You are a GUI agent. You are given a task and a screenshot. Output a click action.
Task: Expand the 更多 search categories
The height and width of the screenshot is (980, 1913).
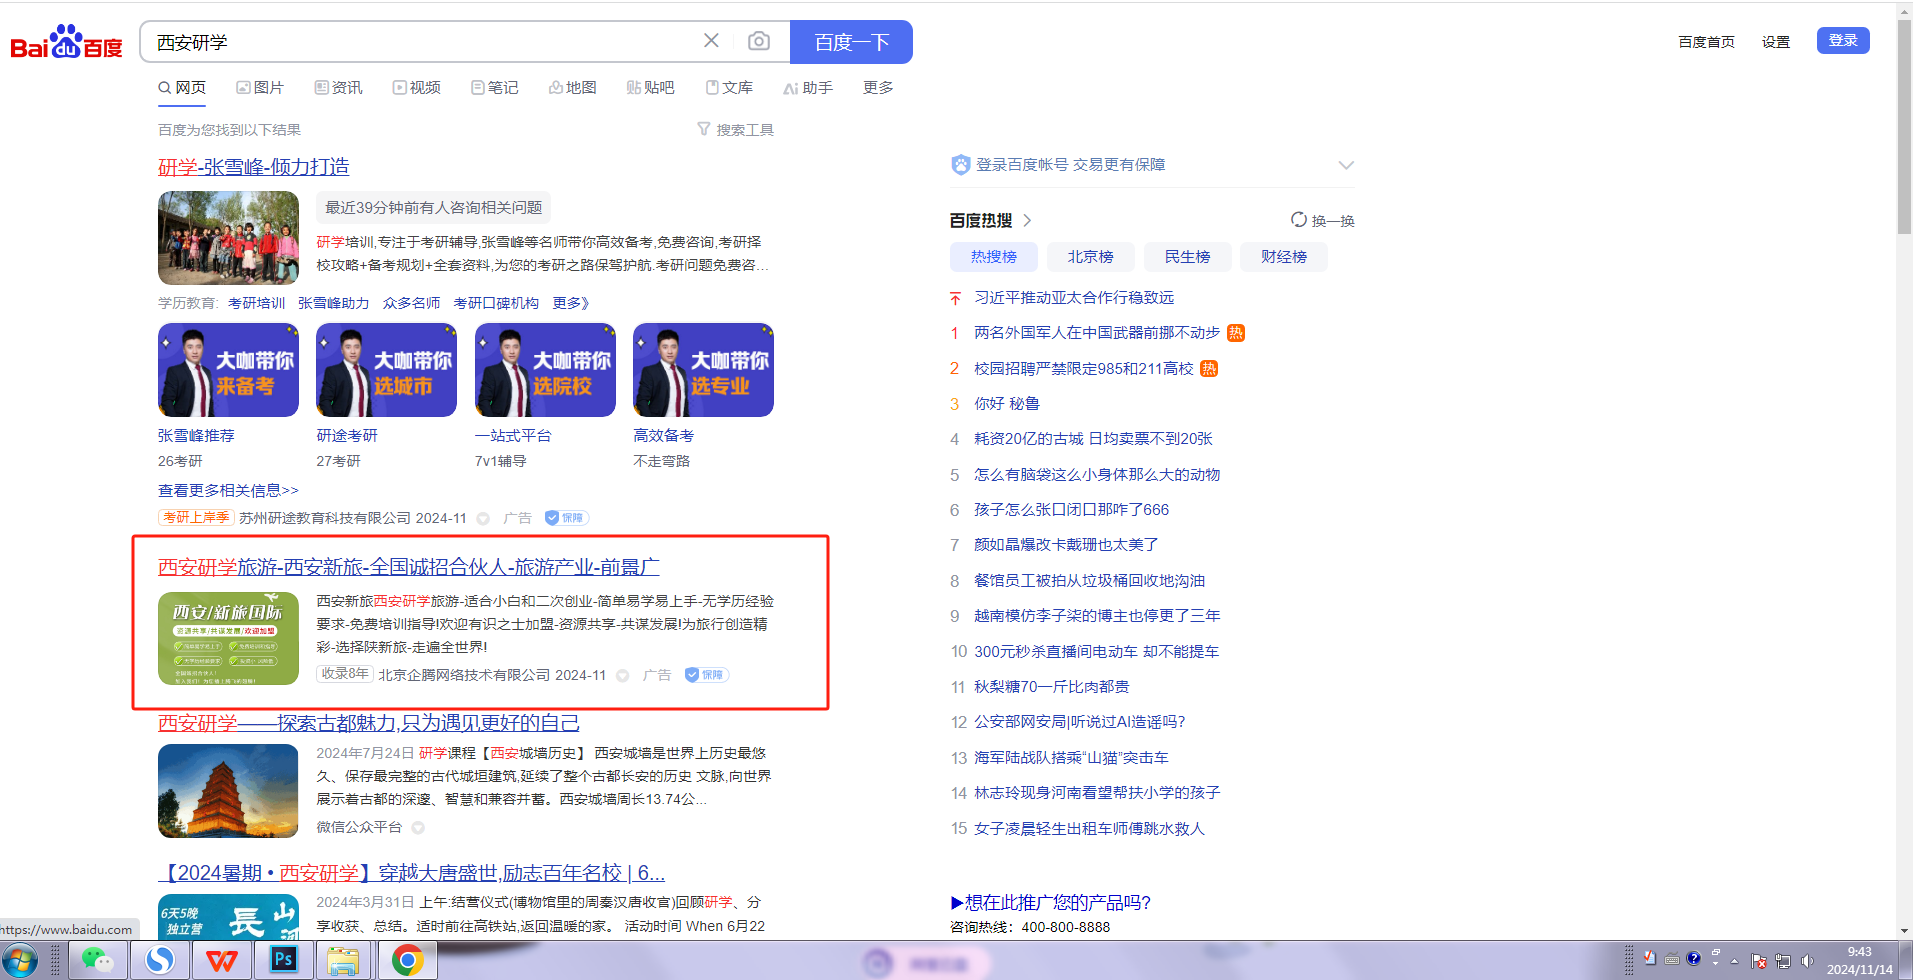point(878,88)
